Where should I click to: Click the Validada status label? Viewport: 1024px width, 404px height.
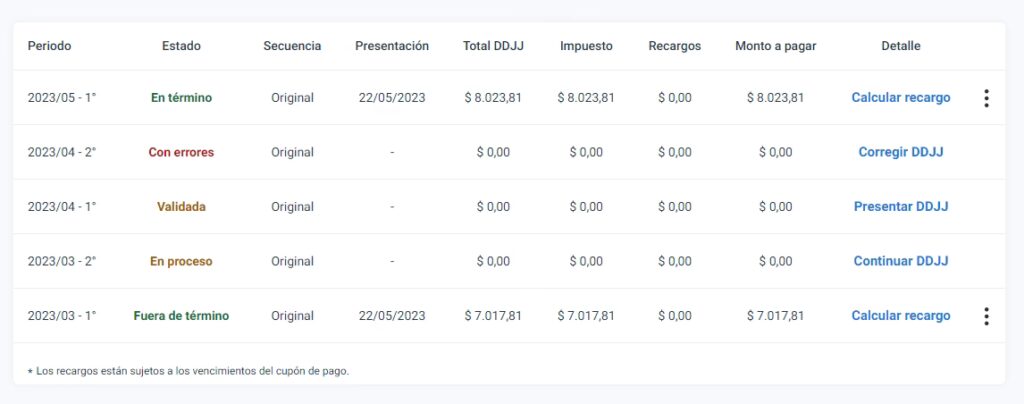tap(181, 207)
